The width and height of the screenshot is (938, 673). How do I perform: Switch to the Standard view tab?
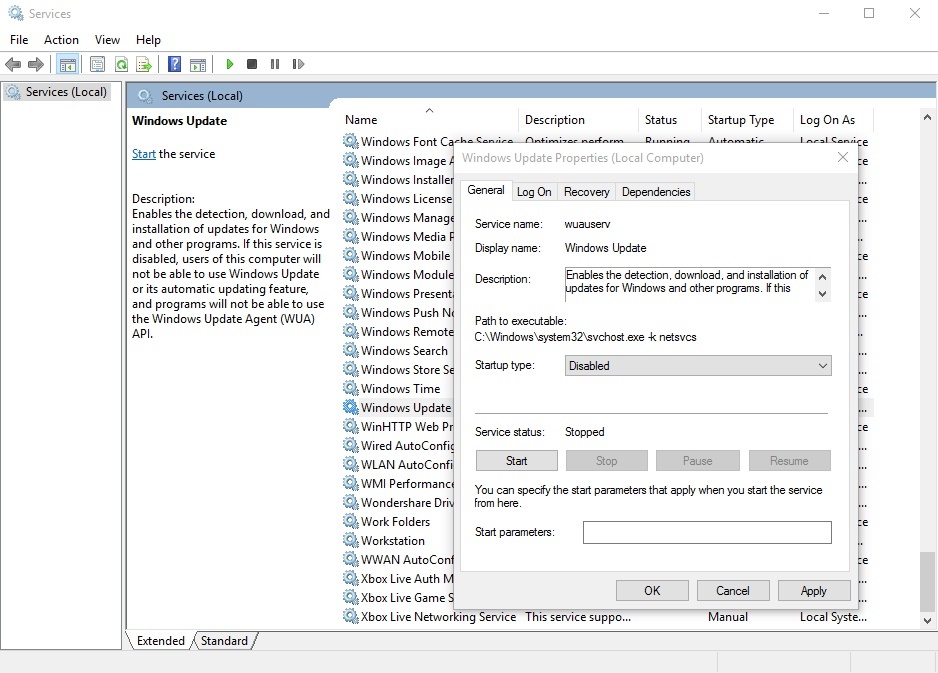pos(224,640)
